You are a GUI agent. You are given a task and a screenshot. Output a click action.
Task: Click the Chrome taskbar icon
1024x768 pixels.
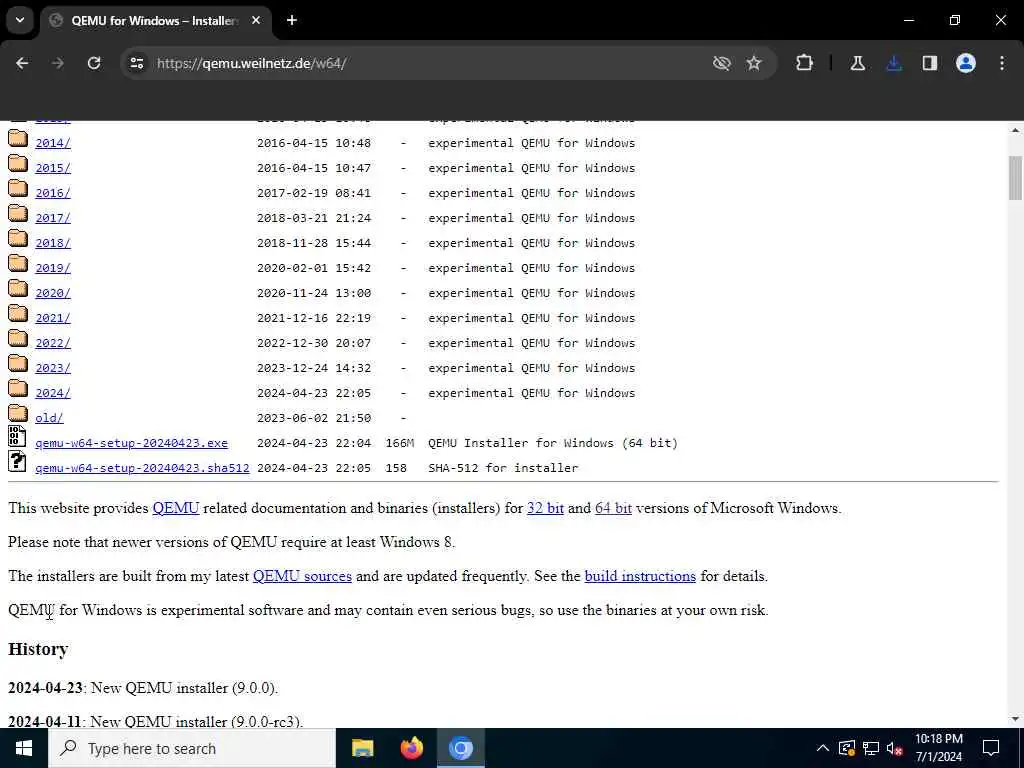(x=460, y=748)
